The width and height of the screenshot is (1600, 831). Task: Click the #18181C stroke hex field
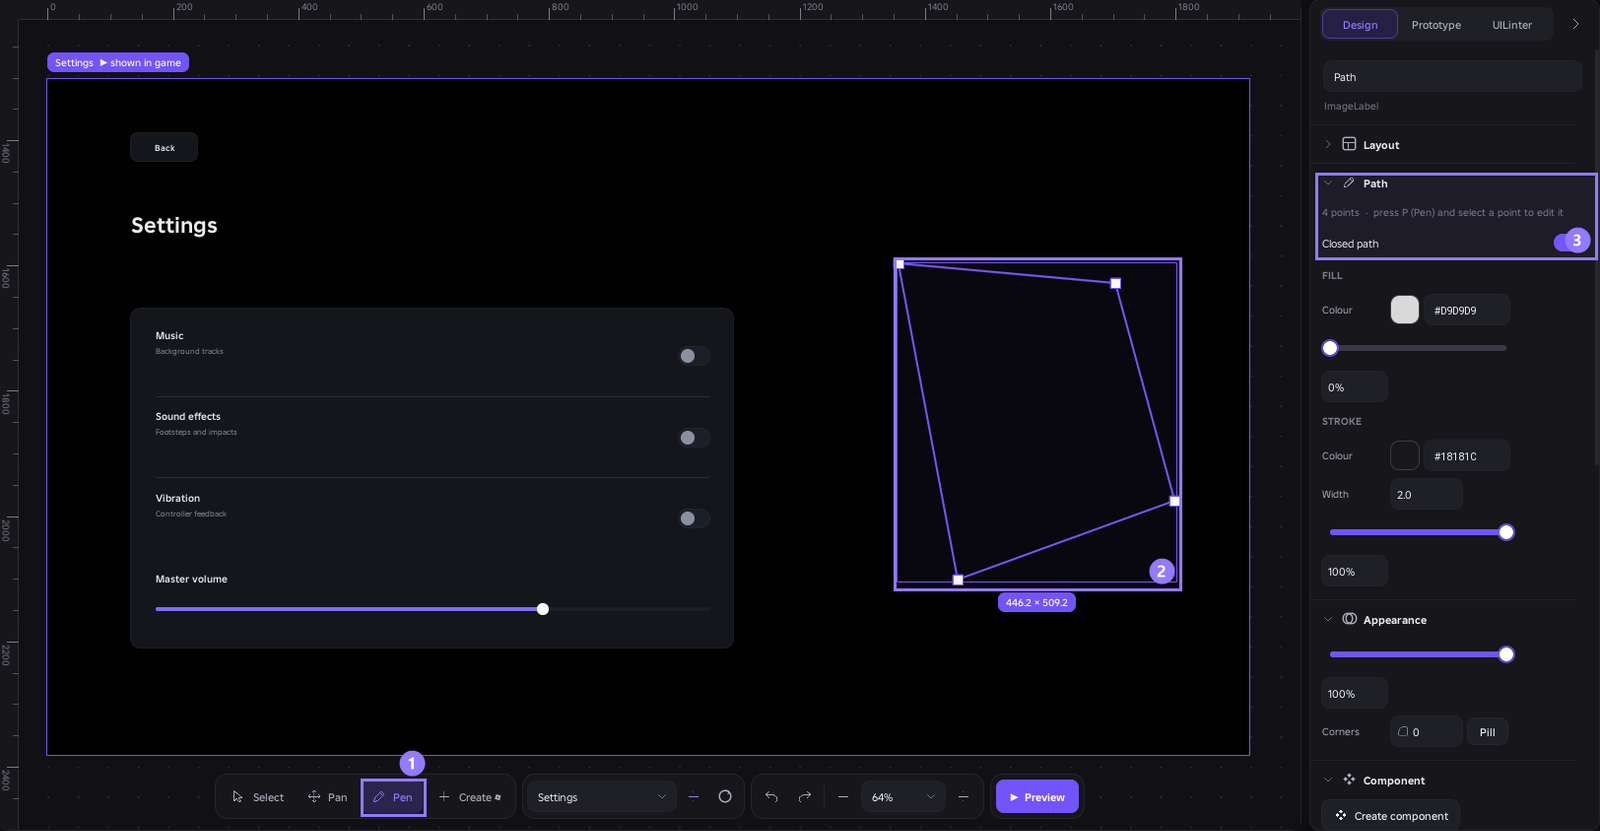click(1467, 456)
